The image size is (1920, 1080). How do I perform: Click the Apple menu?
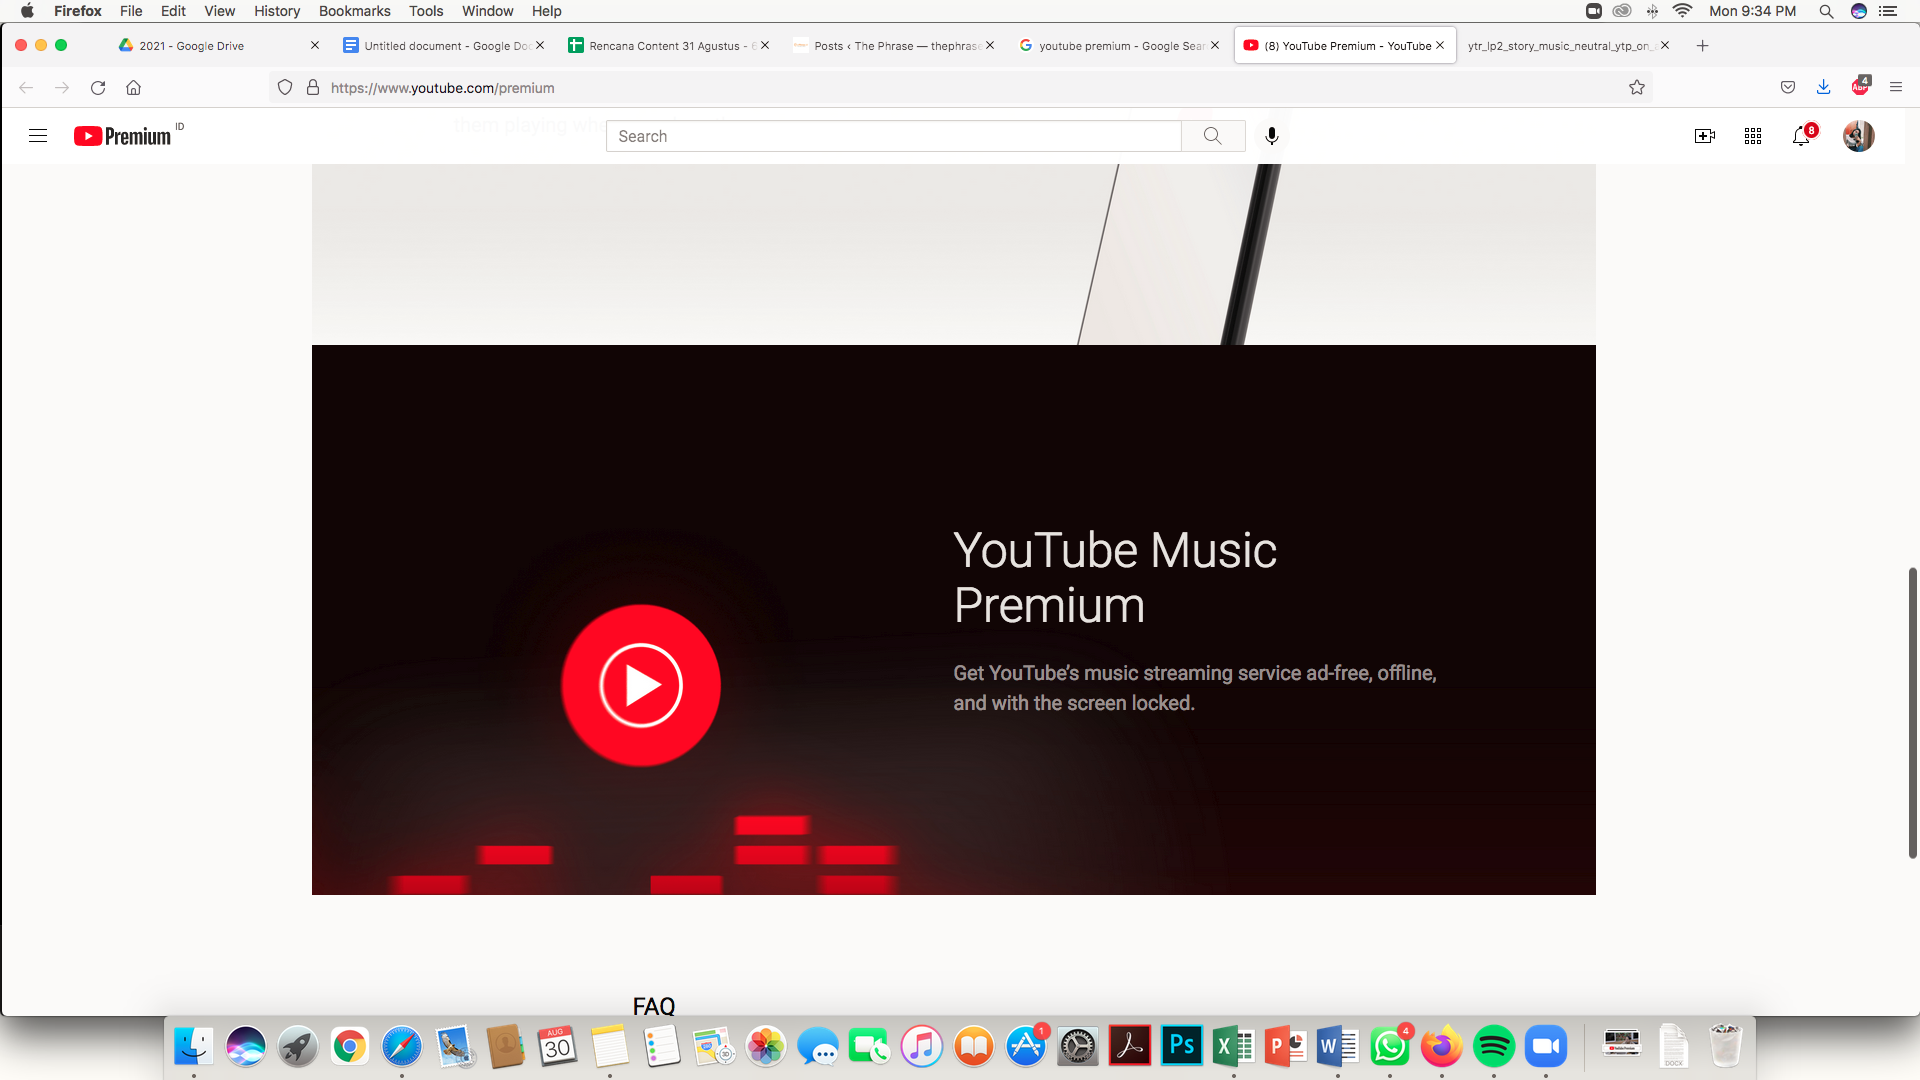click(x=27, y=11)
